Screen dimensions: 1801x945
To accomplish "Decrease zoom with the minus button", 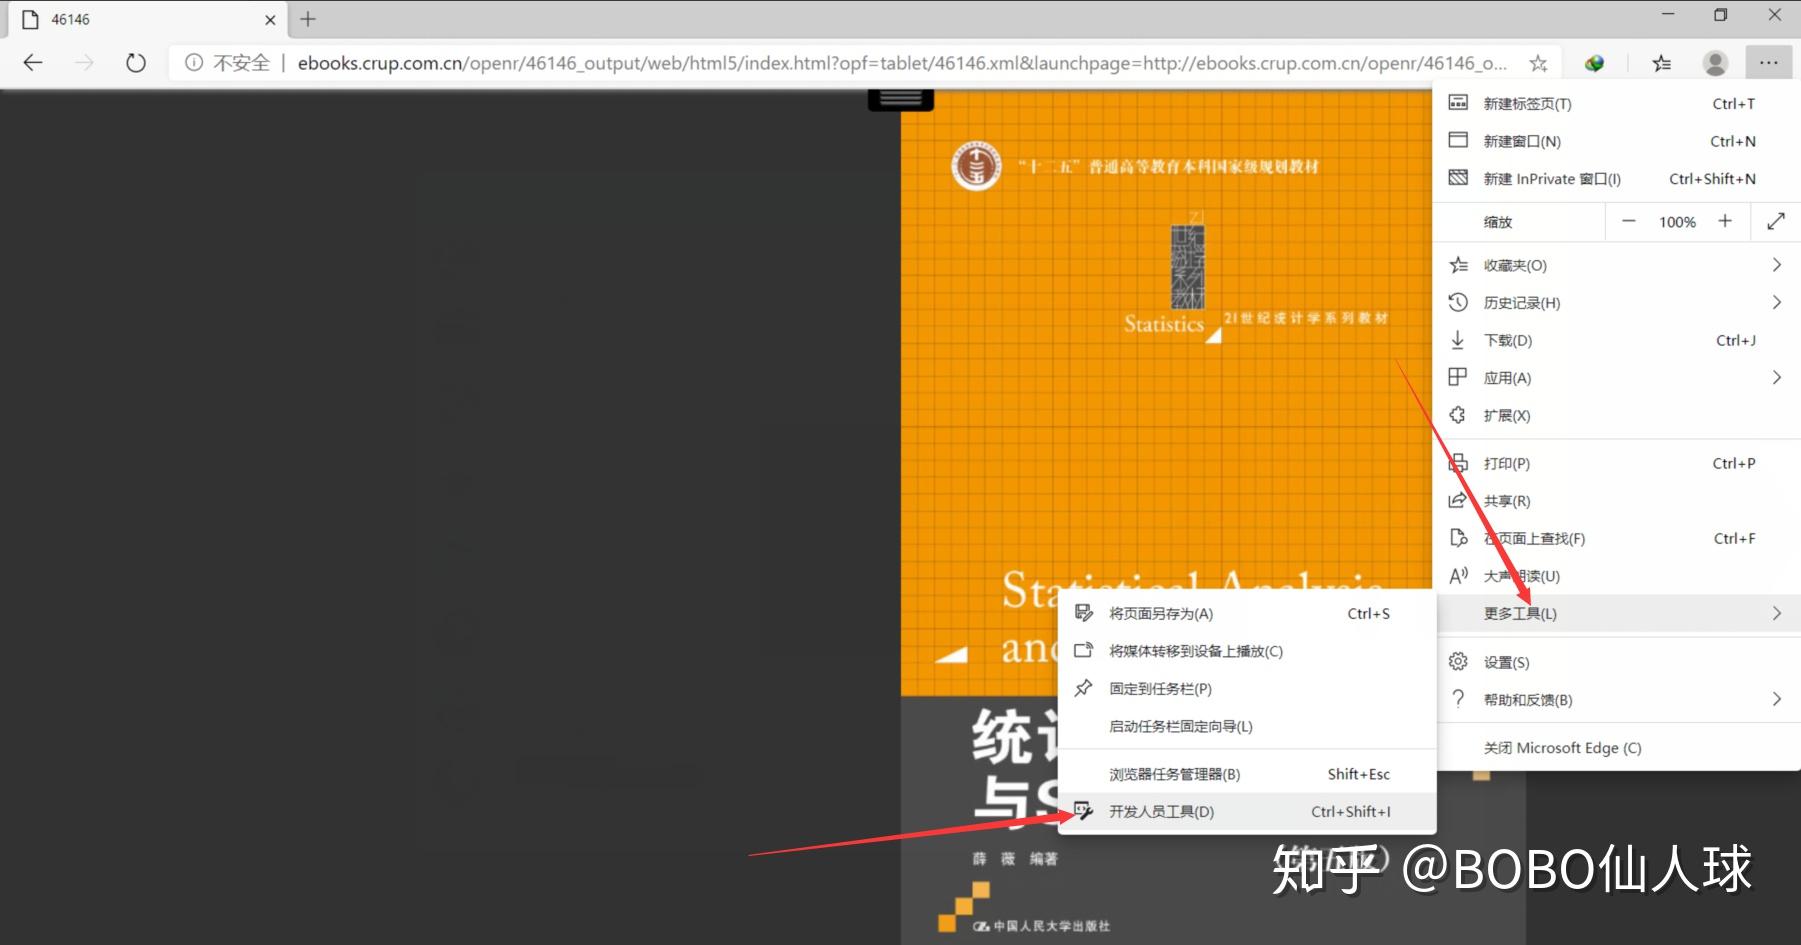I will (x=1629, y=222).
